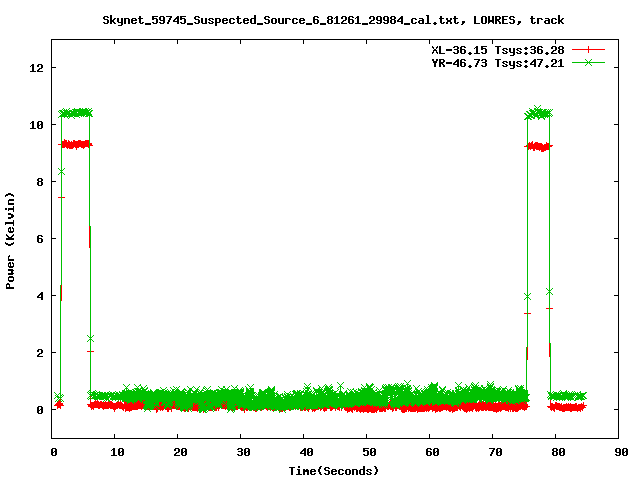
Task: Click the second red calibration plateau near 77 seconds
Action: coord(539,147)
